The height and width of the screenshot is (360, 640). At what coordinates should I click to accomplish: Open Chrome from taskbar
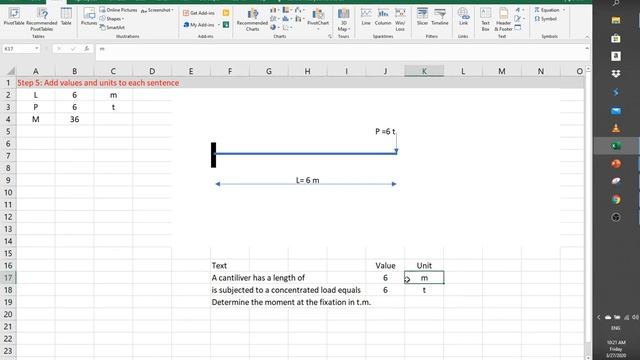click(616, 199)
